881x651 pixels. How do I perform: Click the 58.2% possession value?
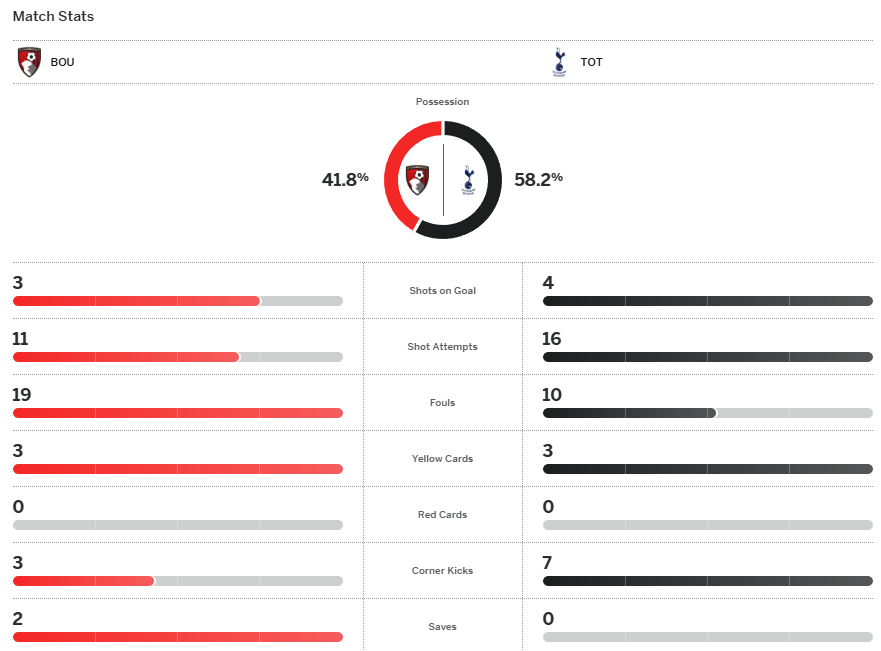(x=538, y=180)
